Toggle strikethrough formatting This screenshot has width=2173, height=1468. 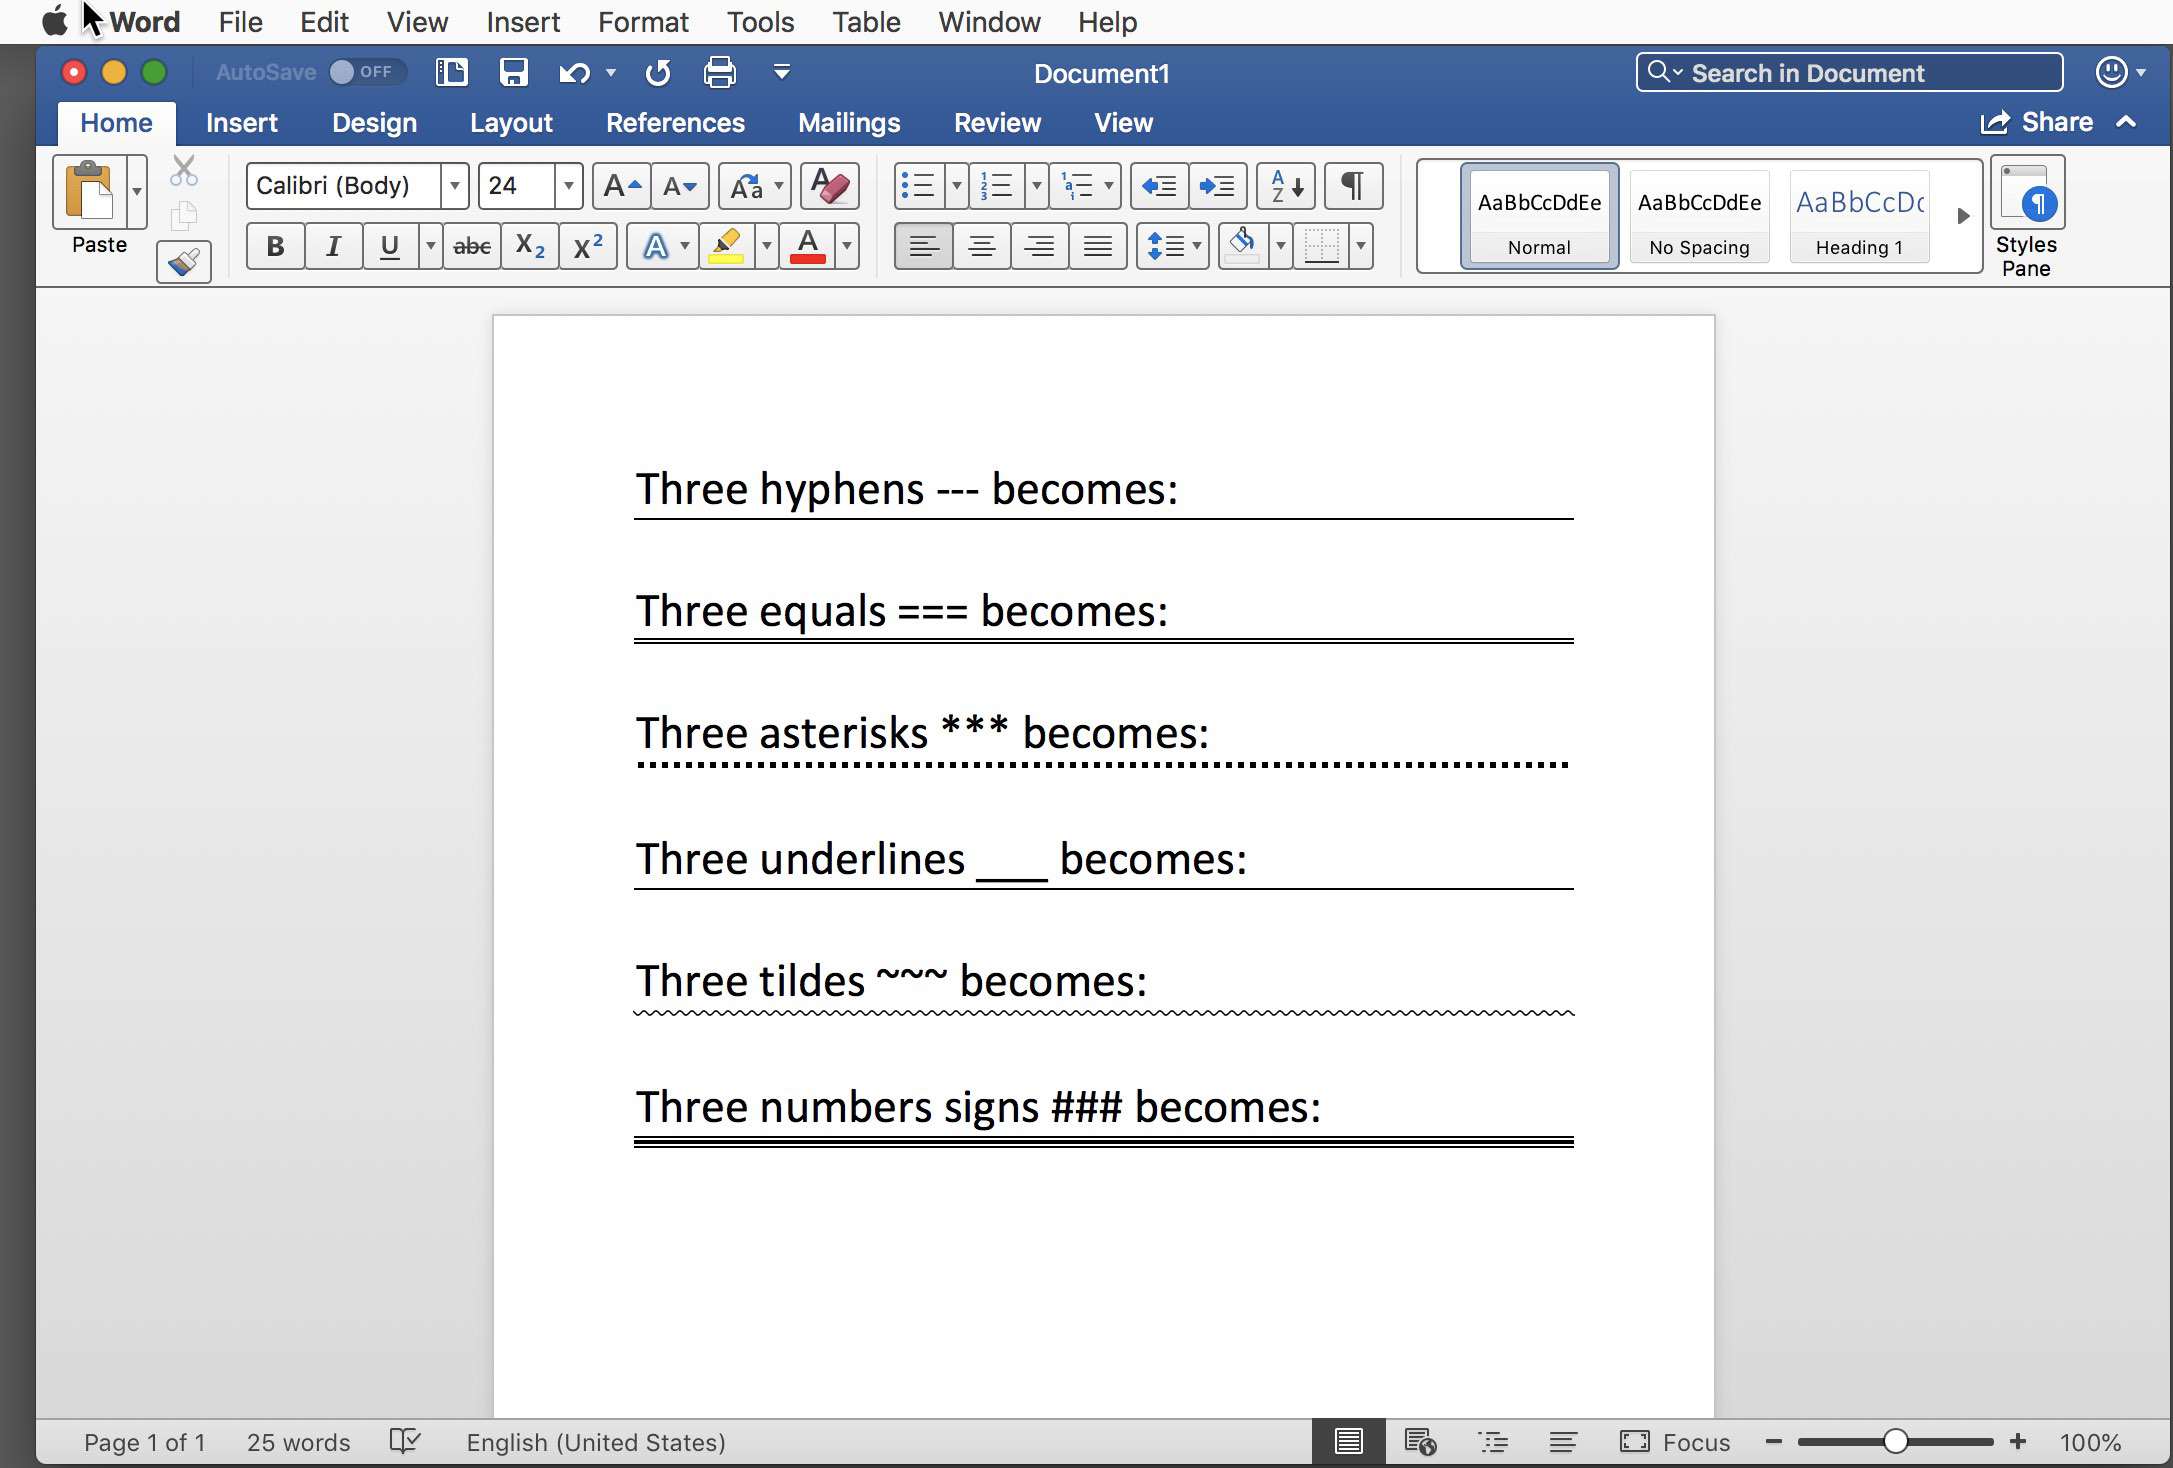[471, 246]
